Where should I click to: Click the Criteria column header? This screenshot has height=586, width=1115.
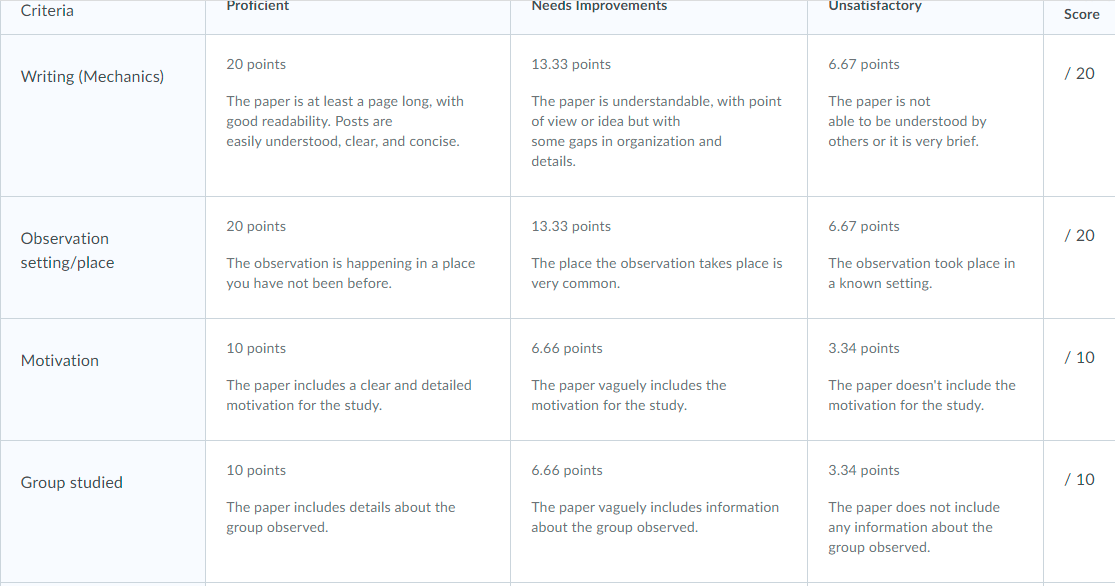click(47, 11)
